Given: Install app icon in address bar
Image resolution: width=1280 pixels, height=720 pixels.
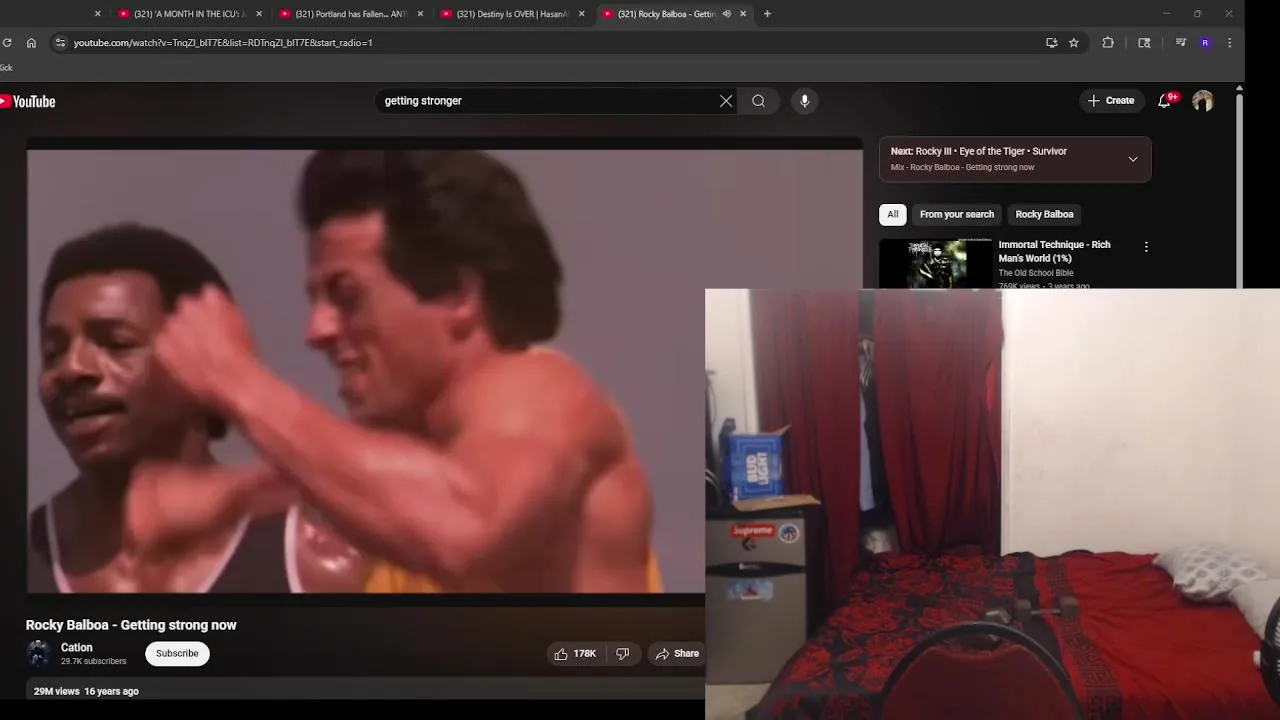Looking at the screenshot, I should (x=1051, y=43).
